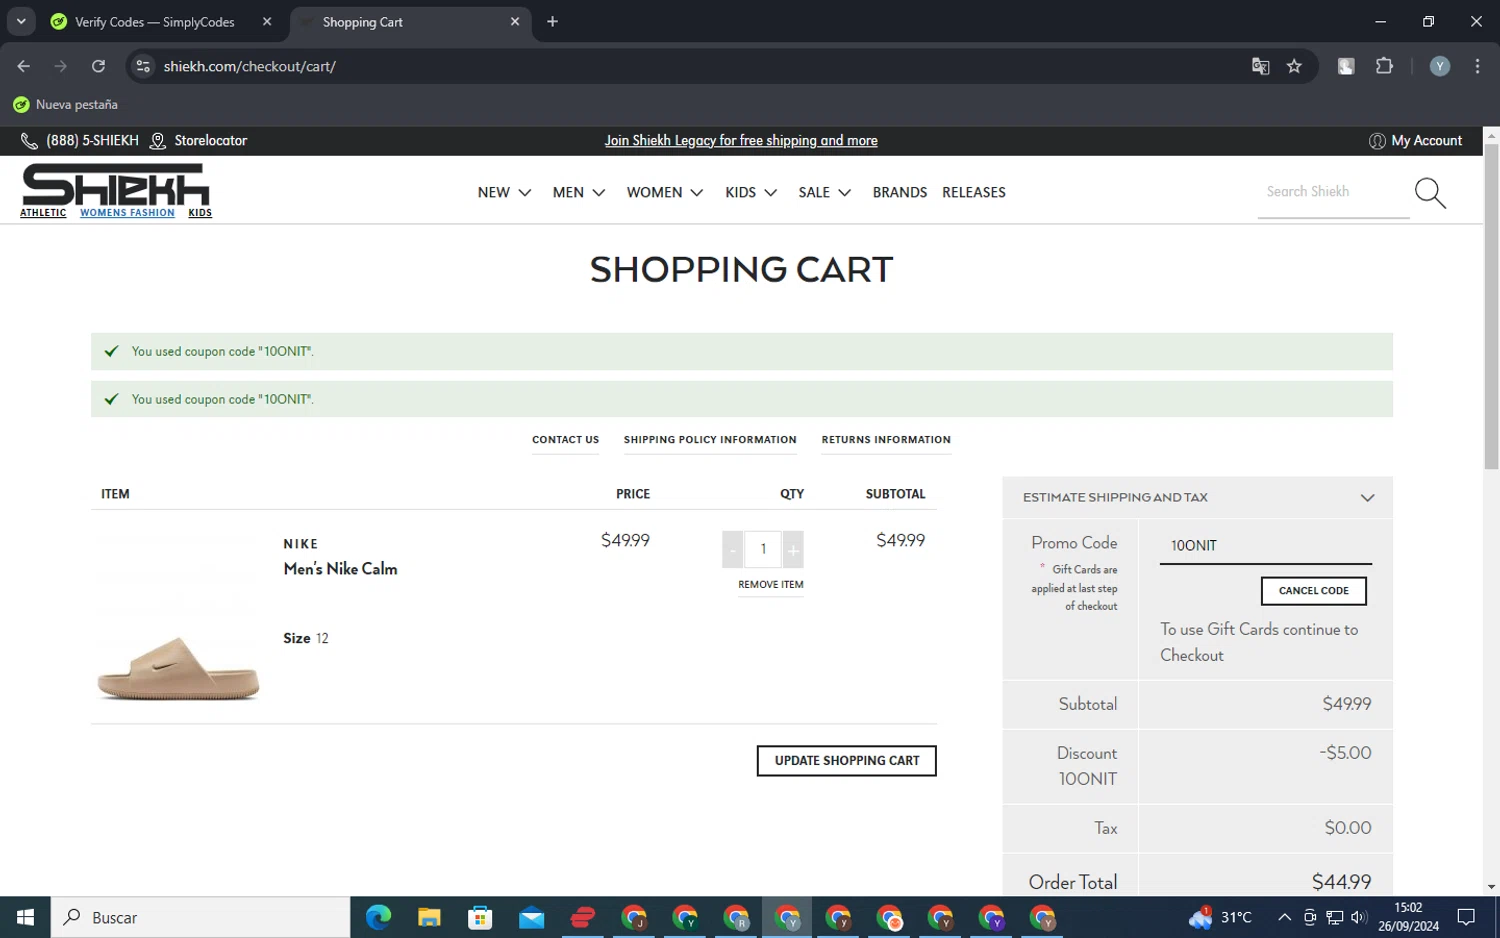Image resolution: width=1500 pixels, height=938 pixels.
Task: Click the Shiekh logo
Action: 116,184
